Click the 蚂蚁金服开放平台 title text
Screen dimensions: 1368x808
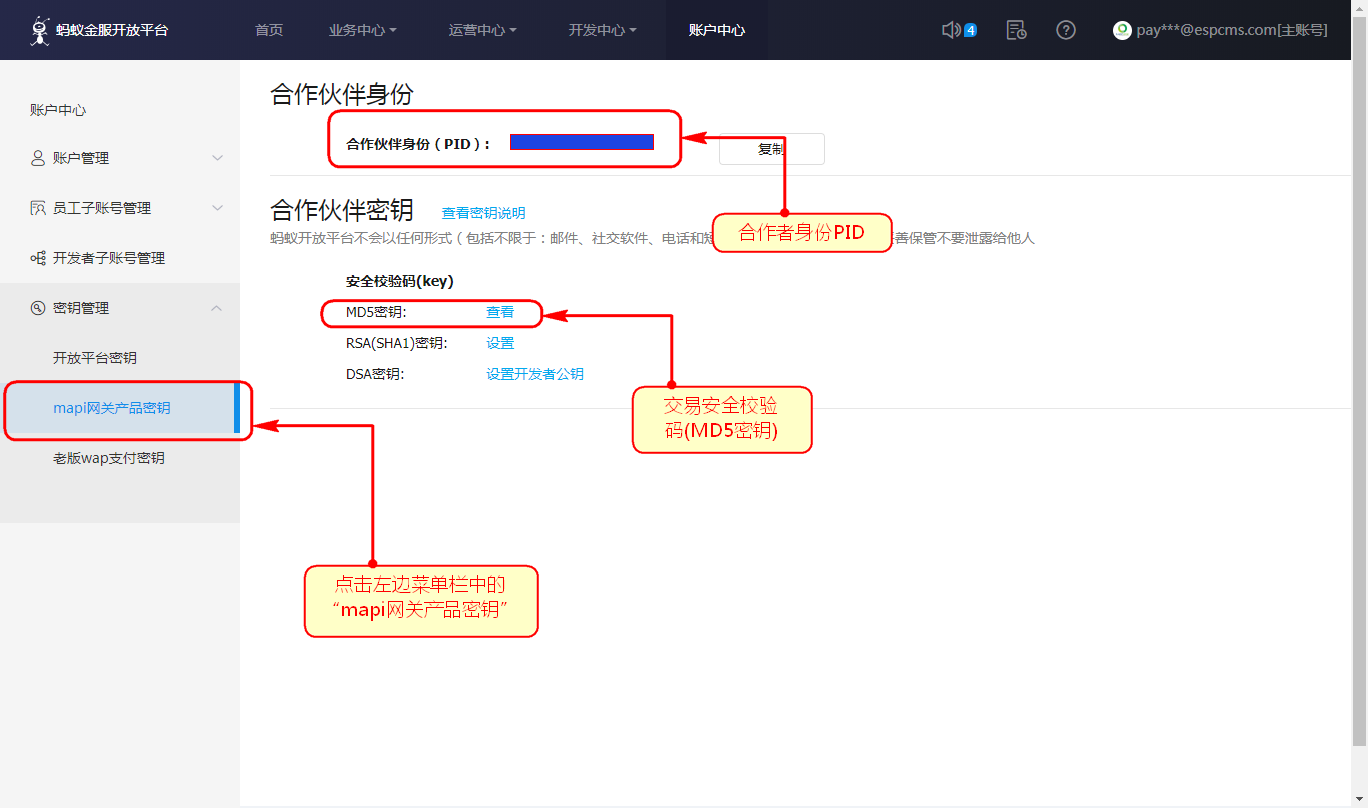pos(112,30)
